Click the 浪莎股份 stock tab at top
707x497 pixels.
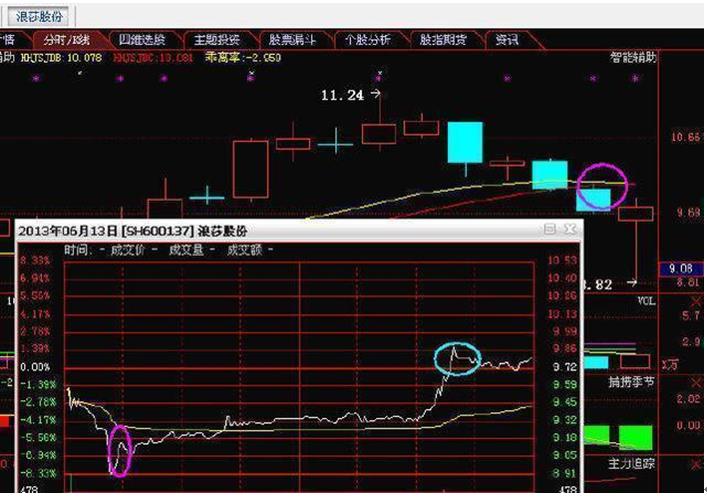click(39, 17)
